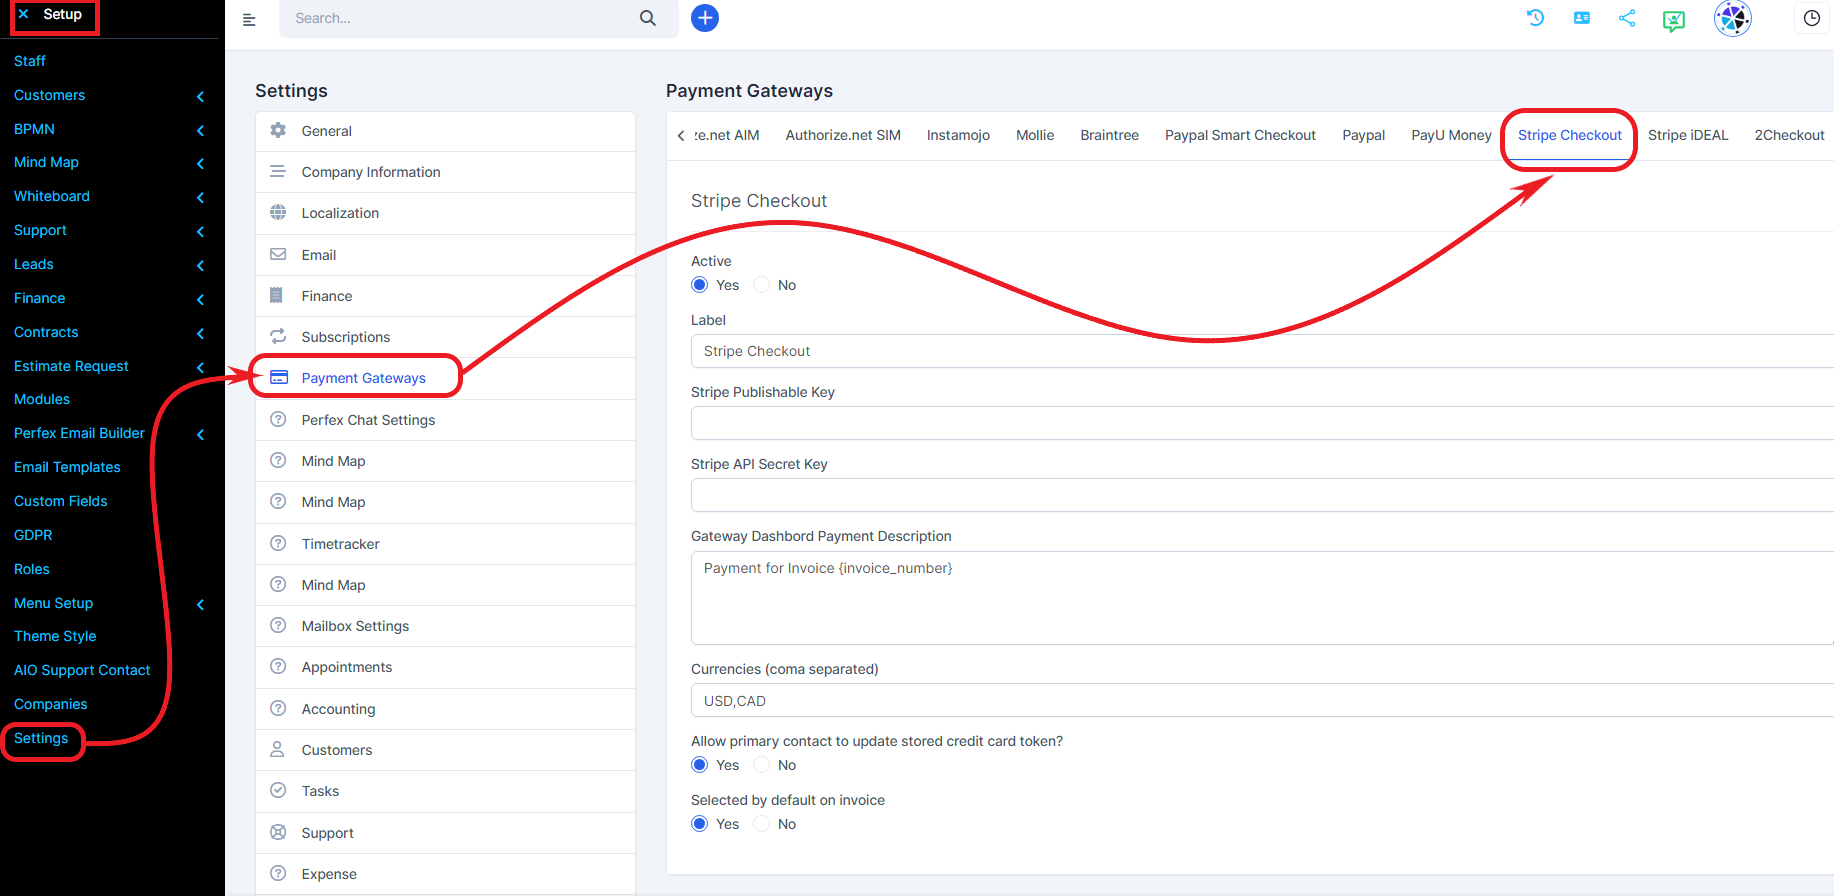This screenshot has width=1834, height=896.
Task: Open Theme Style in sidebar
Action: (x=55, y=636)
